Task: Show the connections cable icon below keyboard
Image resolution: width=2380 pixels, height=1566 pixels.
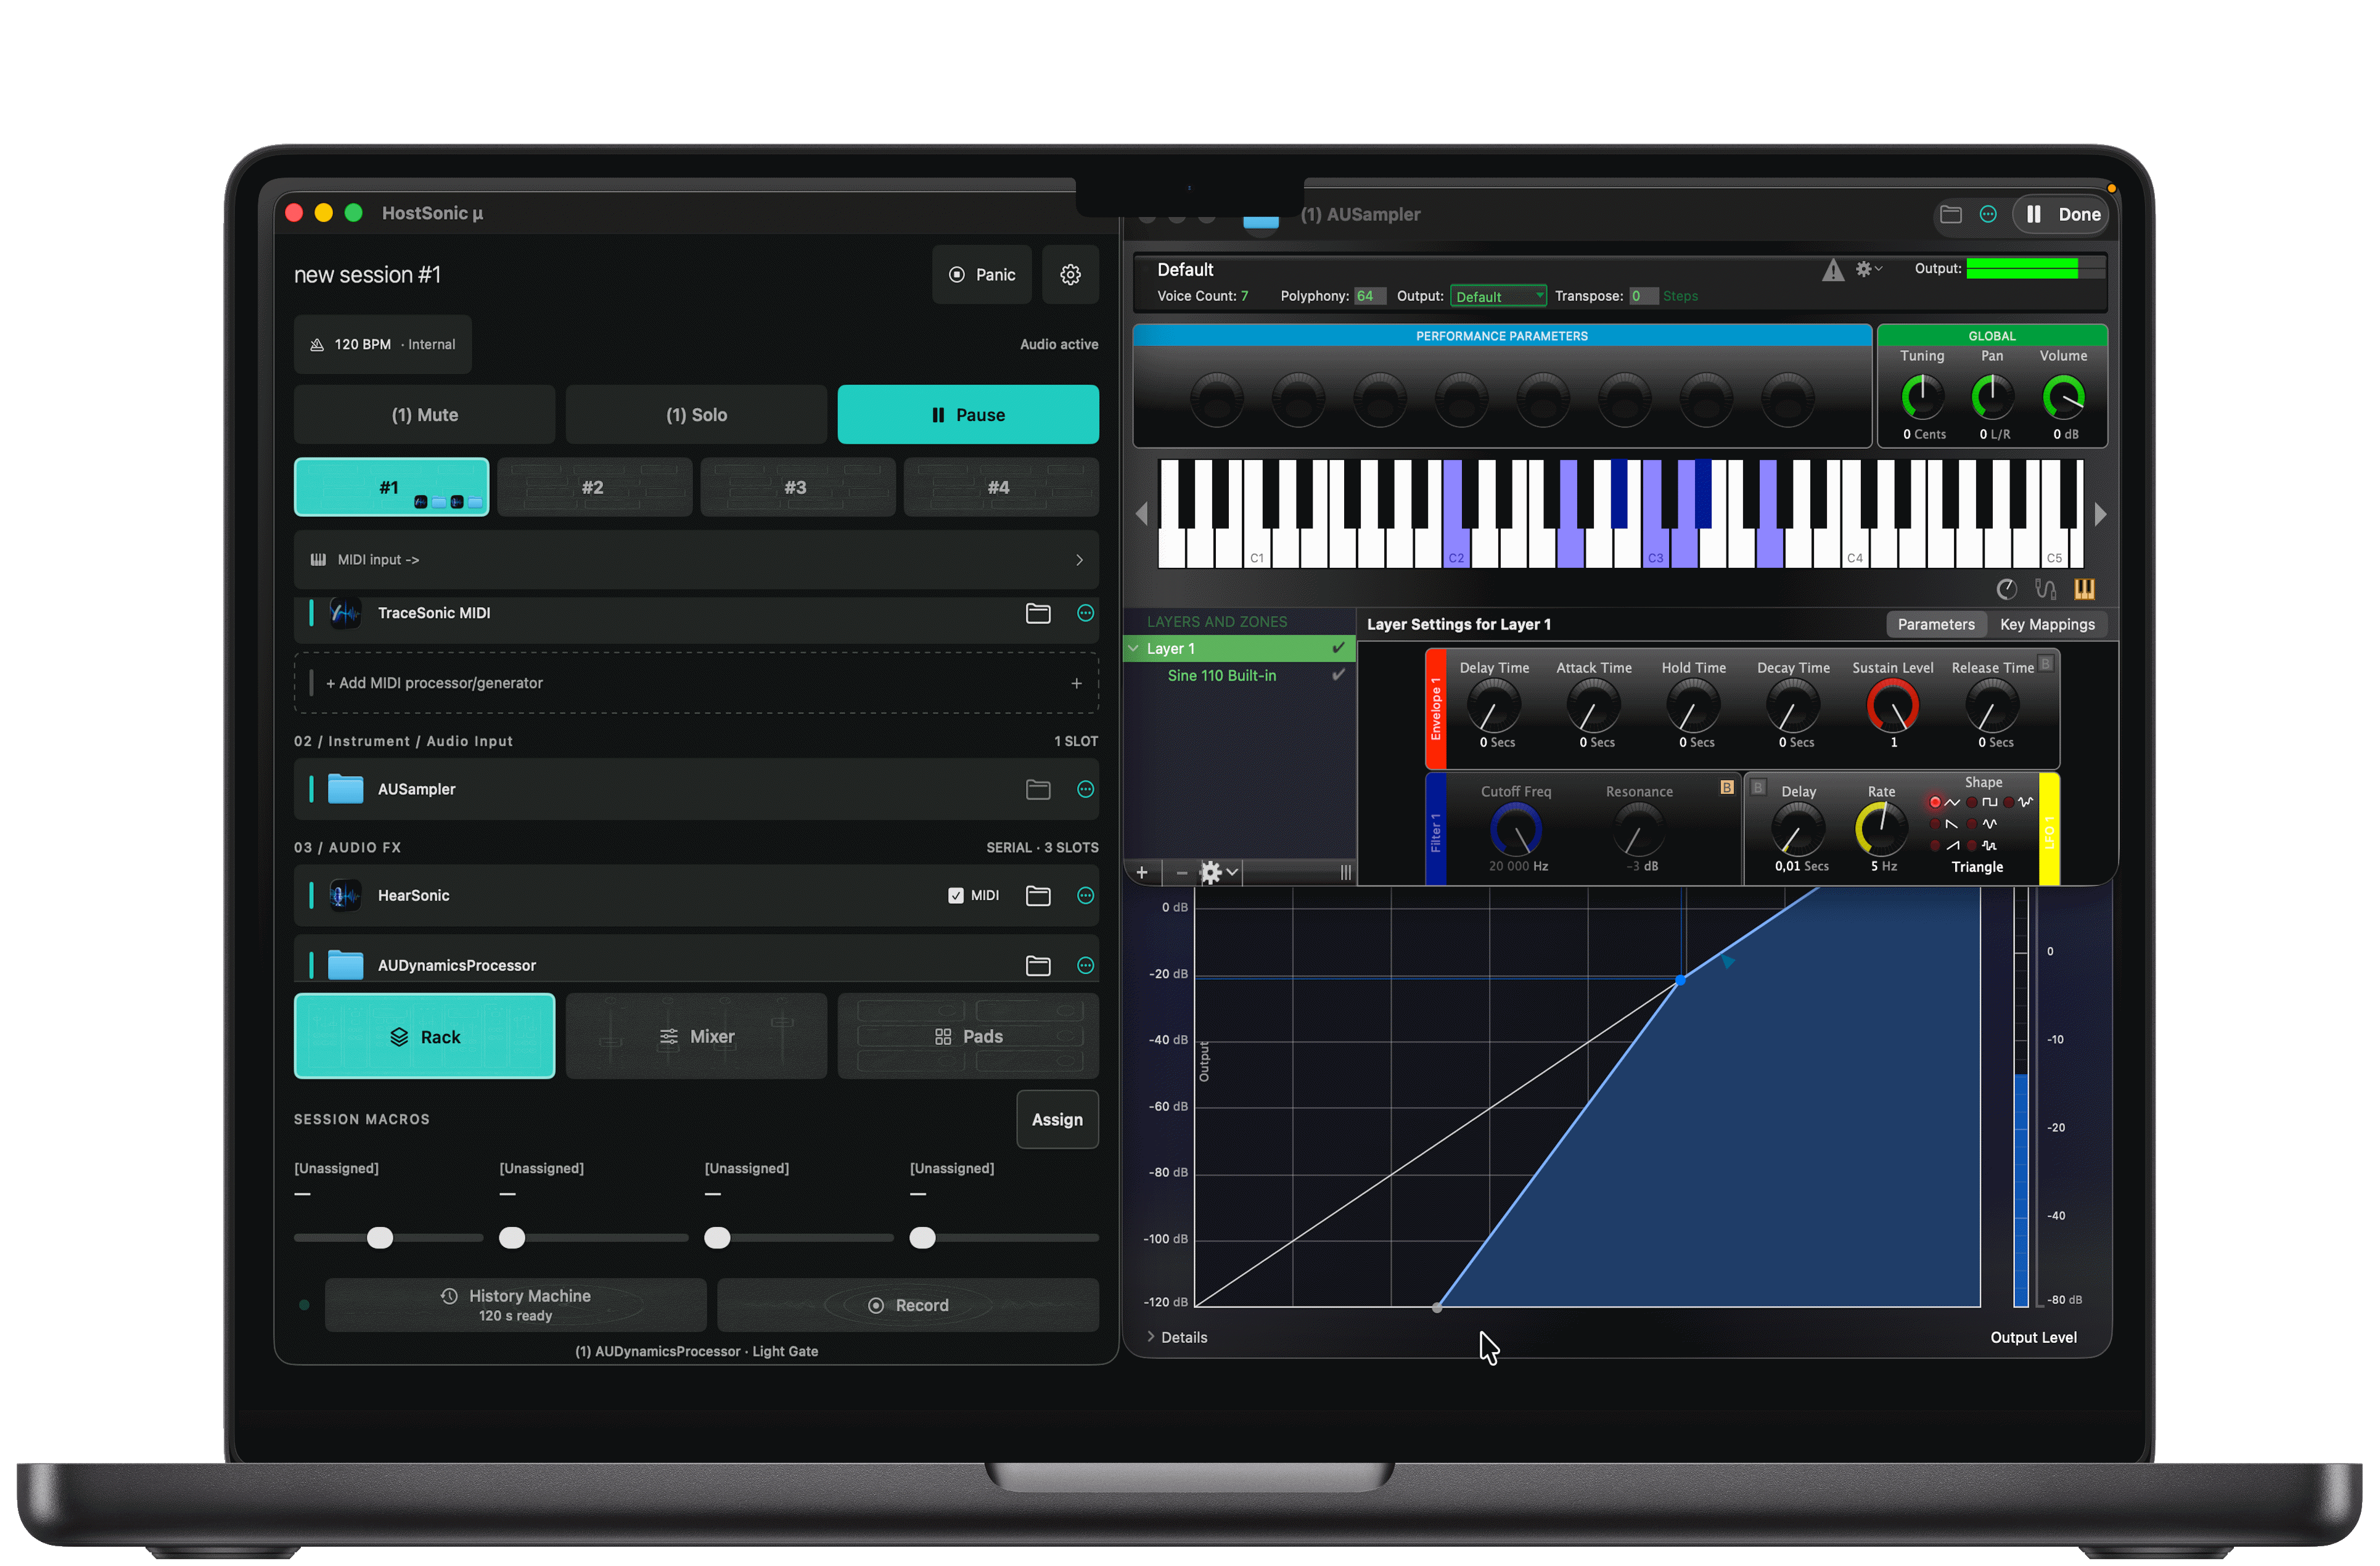Action: pyautogui.click(x=2045, y=589)
